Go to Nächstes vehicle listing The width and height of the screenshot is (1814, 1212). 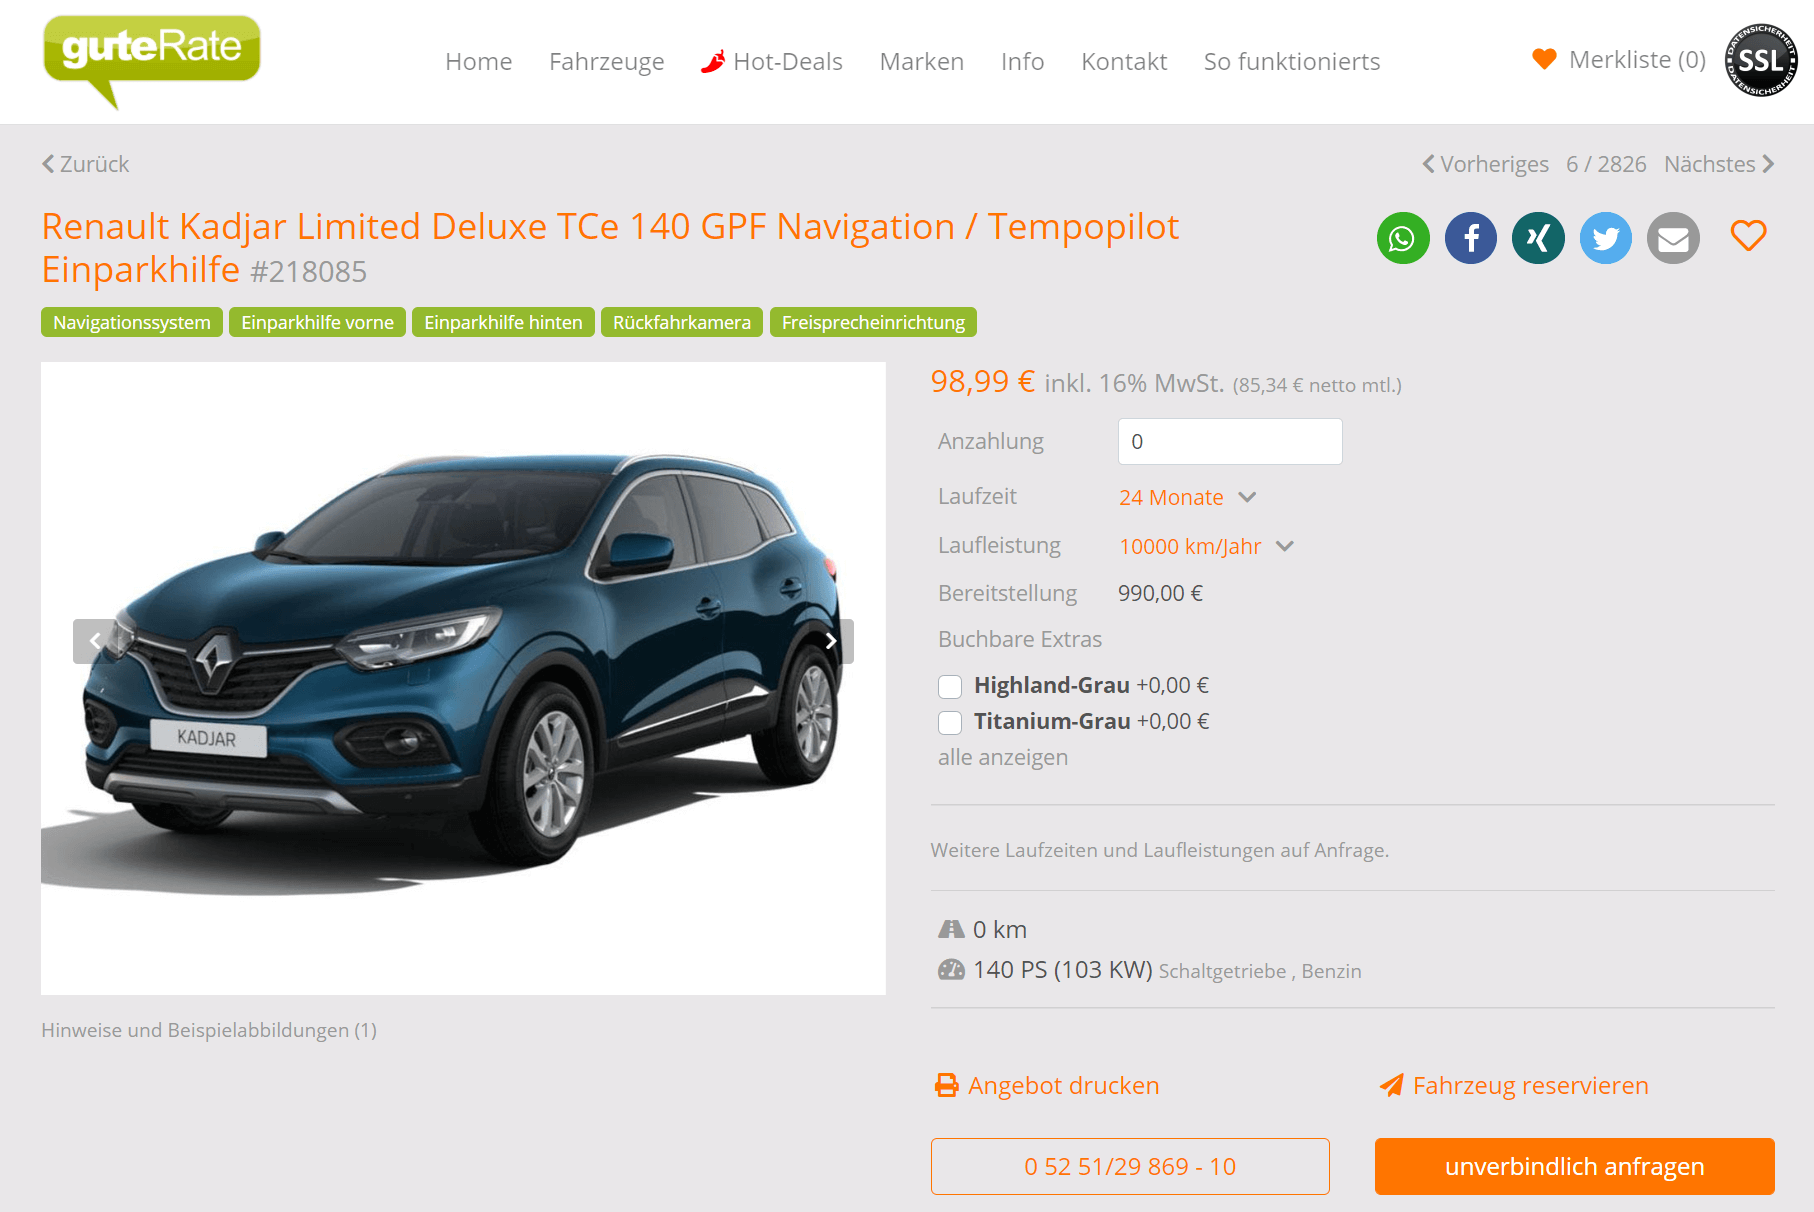tap(1719, 164)
